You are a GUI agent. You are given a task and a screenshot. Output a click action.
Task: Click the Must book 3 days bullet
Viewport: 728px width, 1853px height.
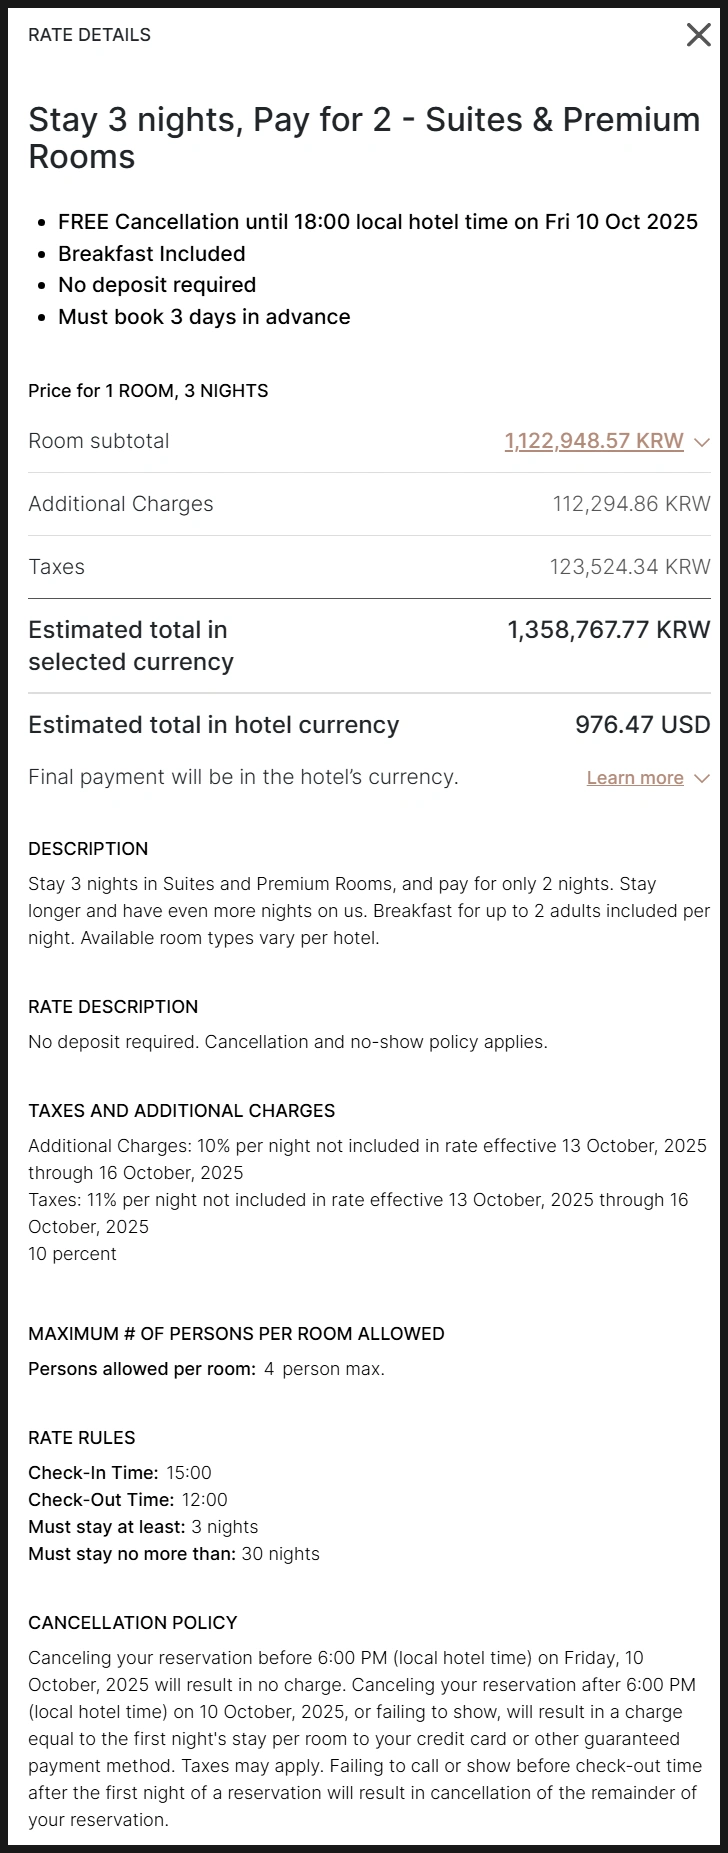[x=204, y=317]
